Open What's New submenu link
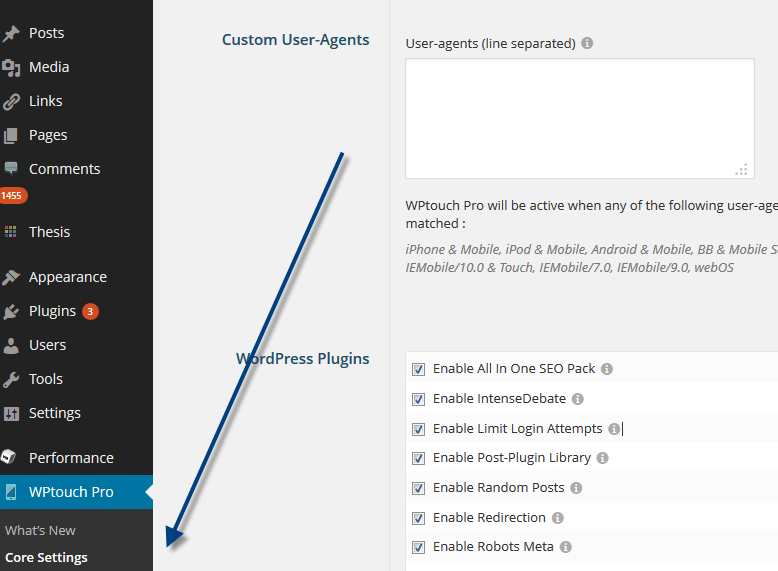The image size is (778, 571). click(40, 530)
